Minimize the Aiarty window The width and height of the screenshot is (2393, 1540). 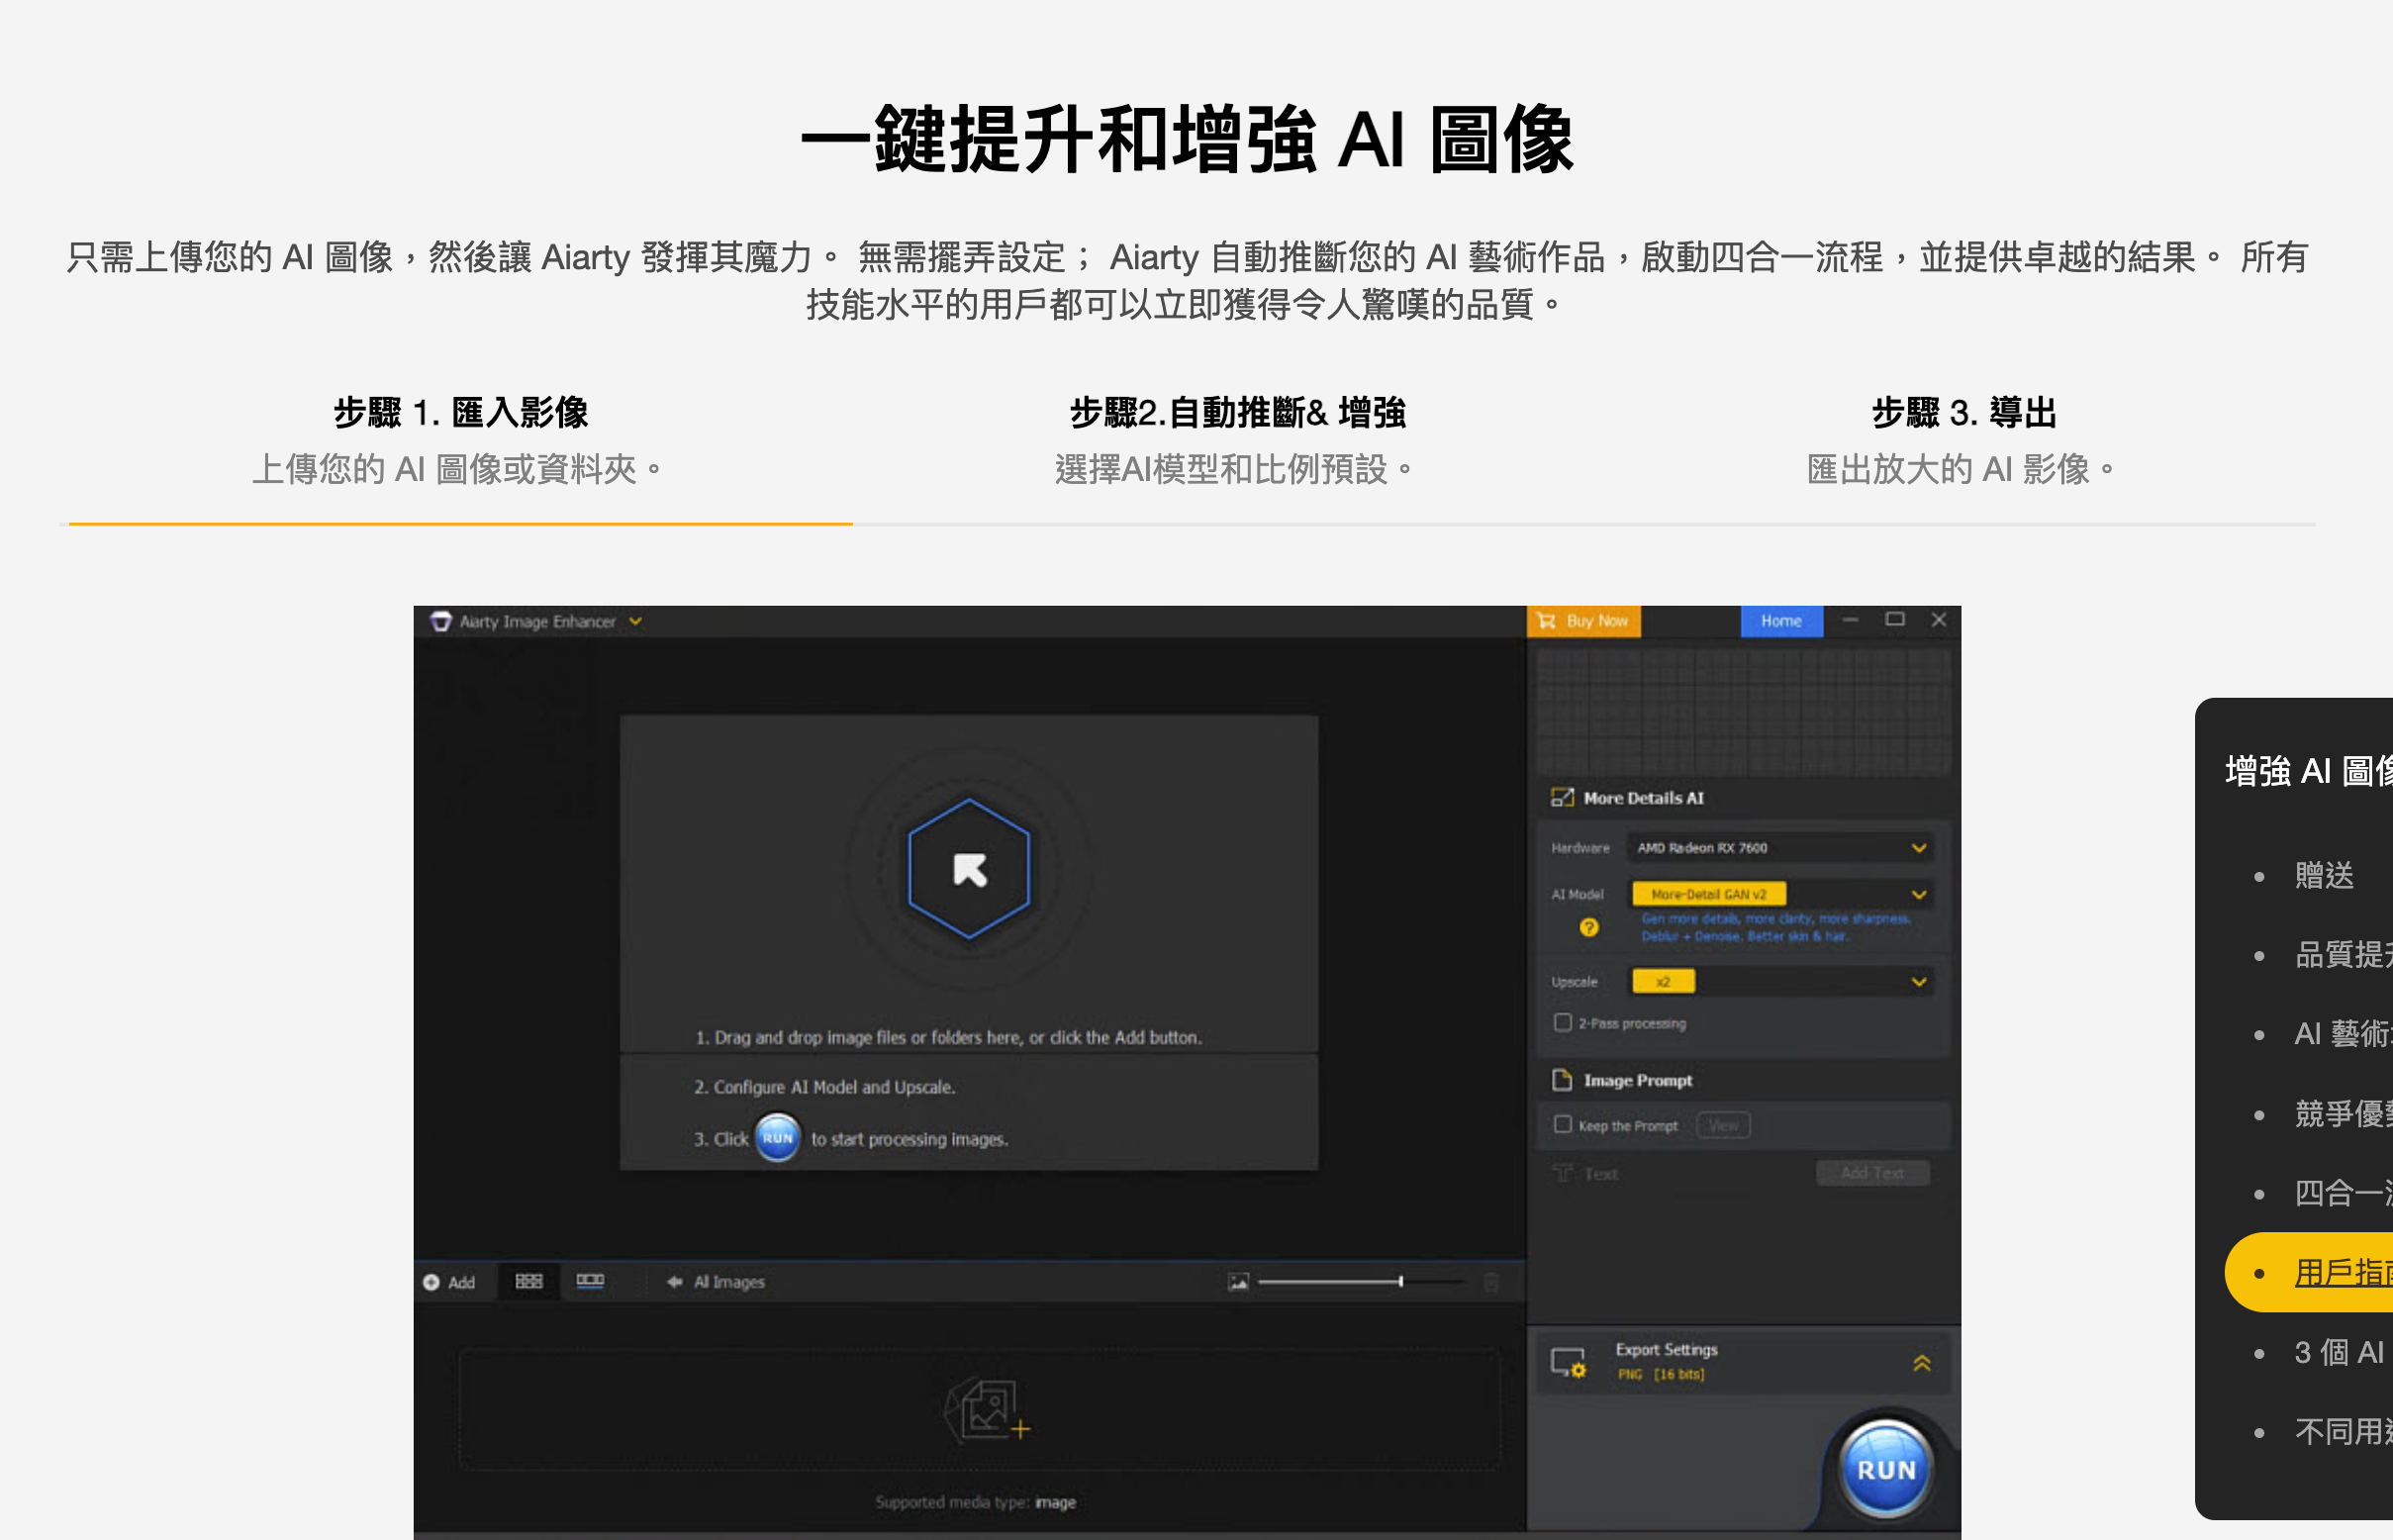pyautogui.click(x=1850, y=620)
